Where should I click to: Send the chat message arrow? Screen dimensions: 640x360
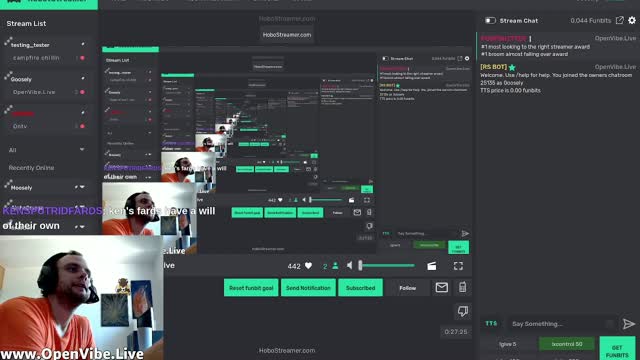629,324
